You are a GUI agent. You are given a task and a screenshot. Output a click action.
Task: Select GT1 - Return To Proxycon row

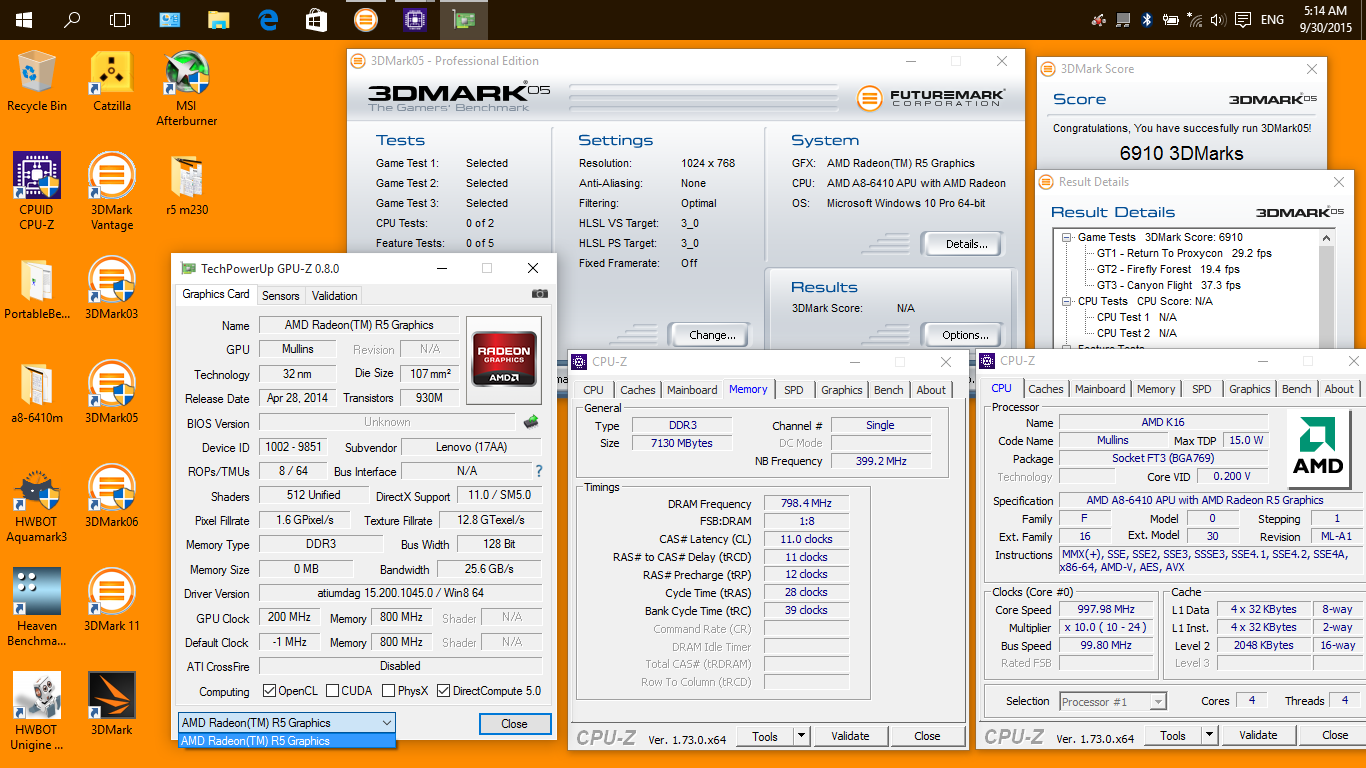coord(1184,253)
